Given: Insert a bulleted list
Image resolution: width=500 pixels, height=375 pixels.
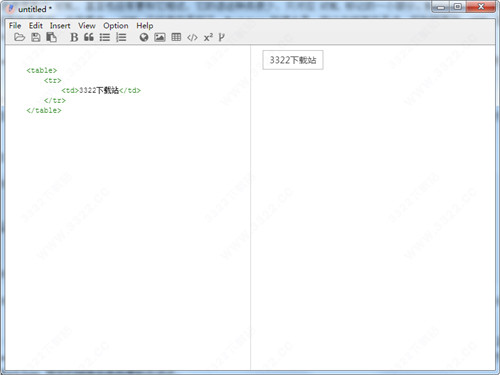Looking at the screenshot, I should point(105,37).
